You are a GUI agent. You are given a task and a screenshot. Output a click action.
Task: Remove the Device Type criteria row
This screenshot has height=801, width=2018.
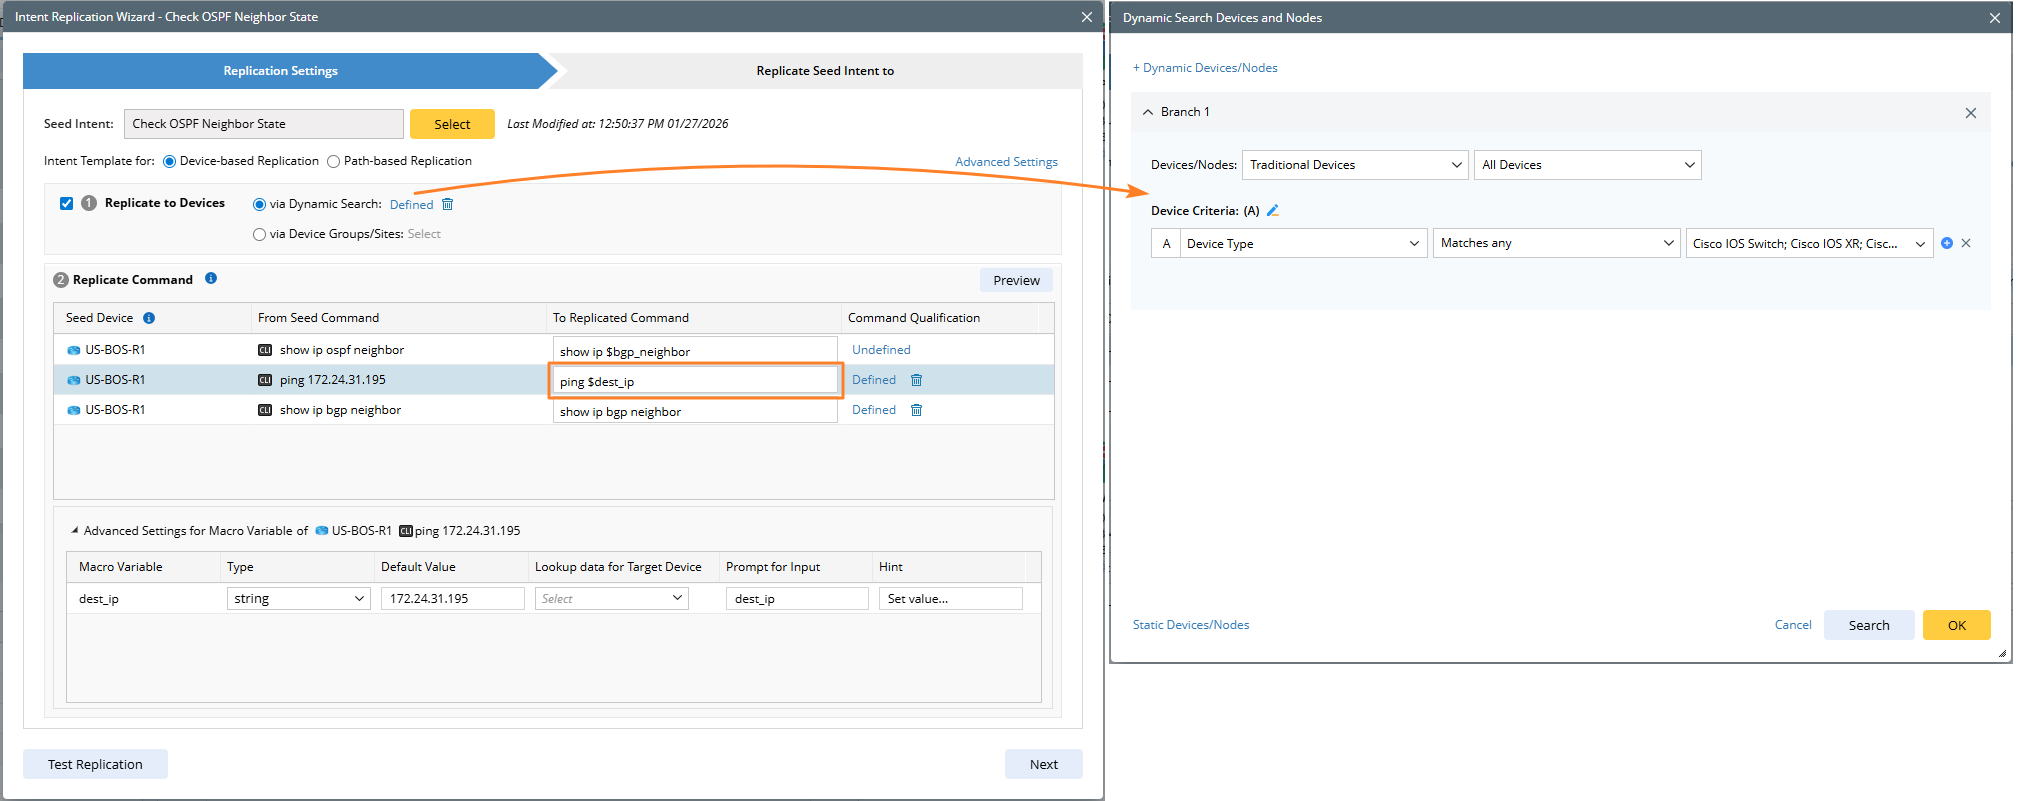click(1966, 243)
